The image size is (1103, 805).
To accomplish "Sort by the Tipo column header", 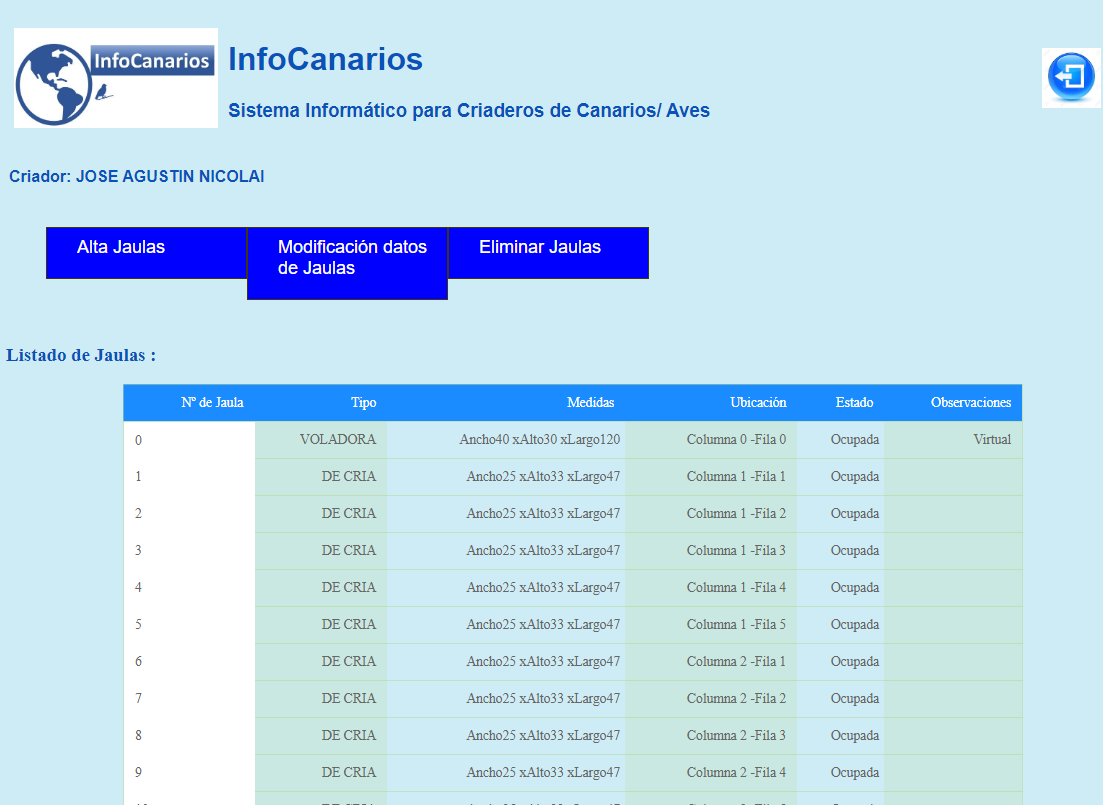I will [364, 403].
